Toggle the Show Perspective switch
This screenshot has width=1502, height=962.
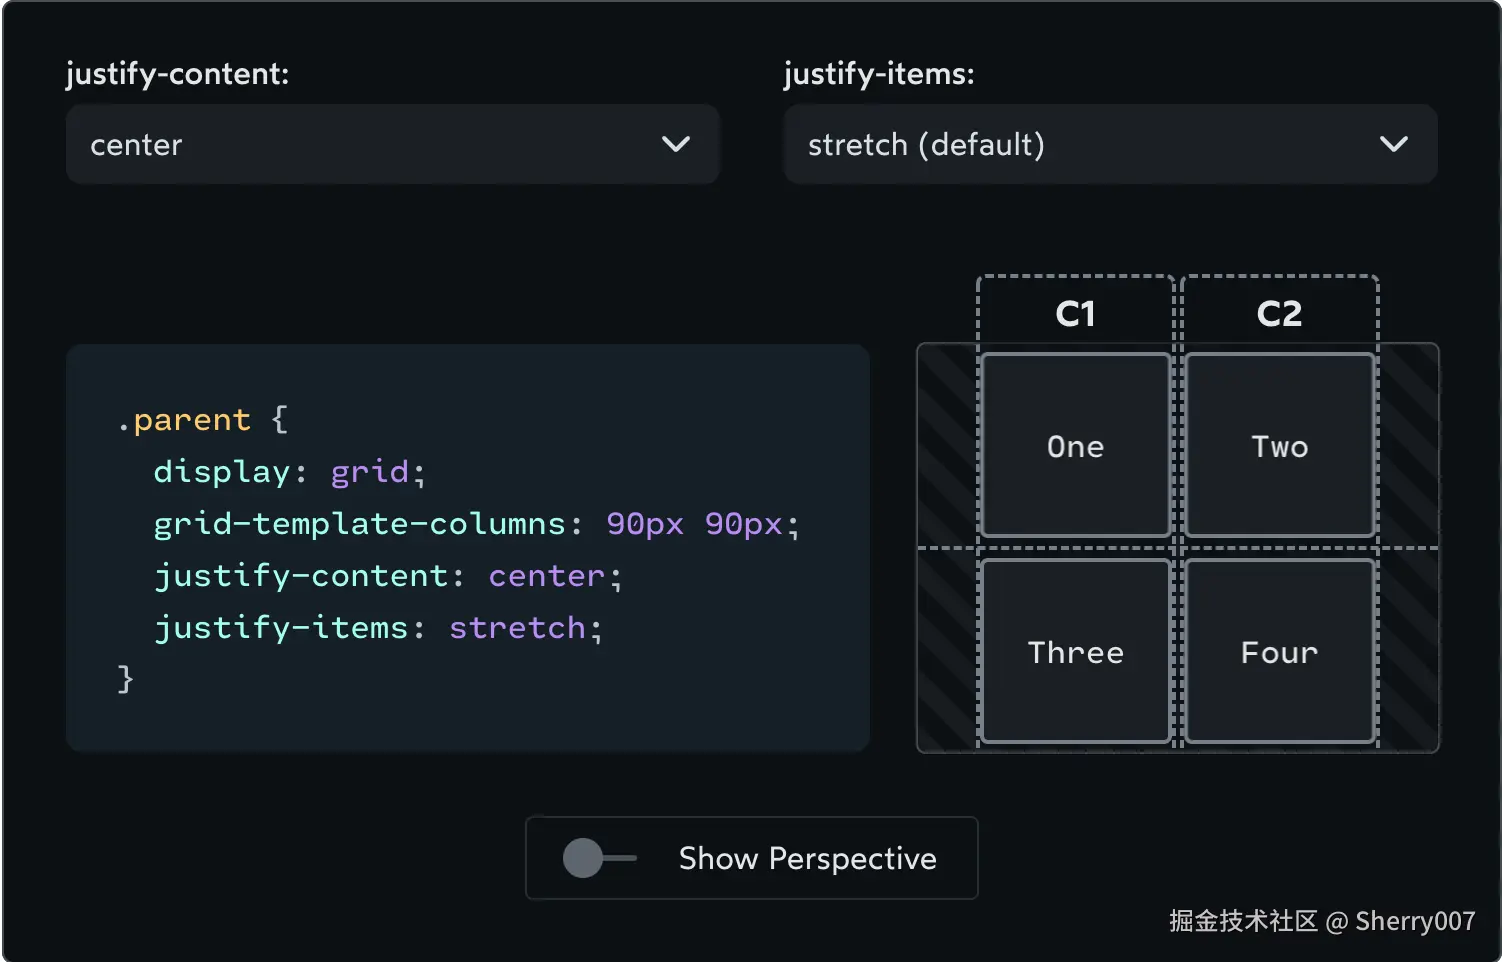click(x=599, y=858)
